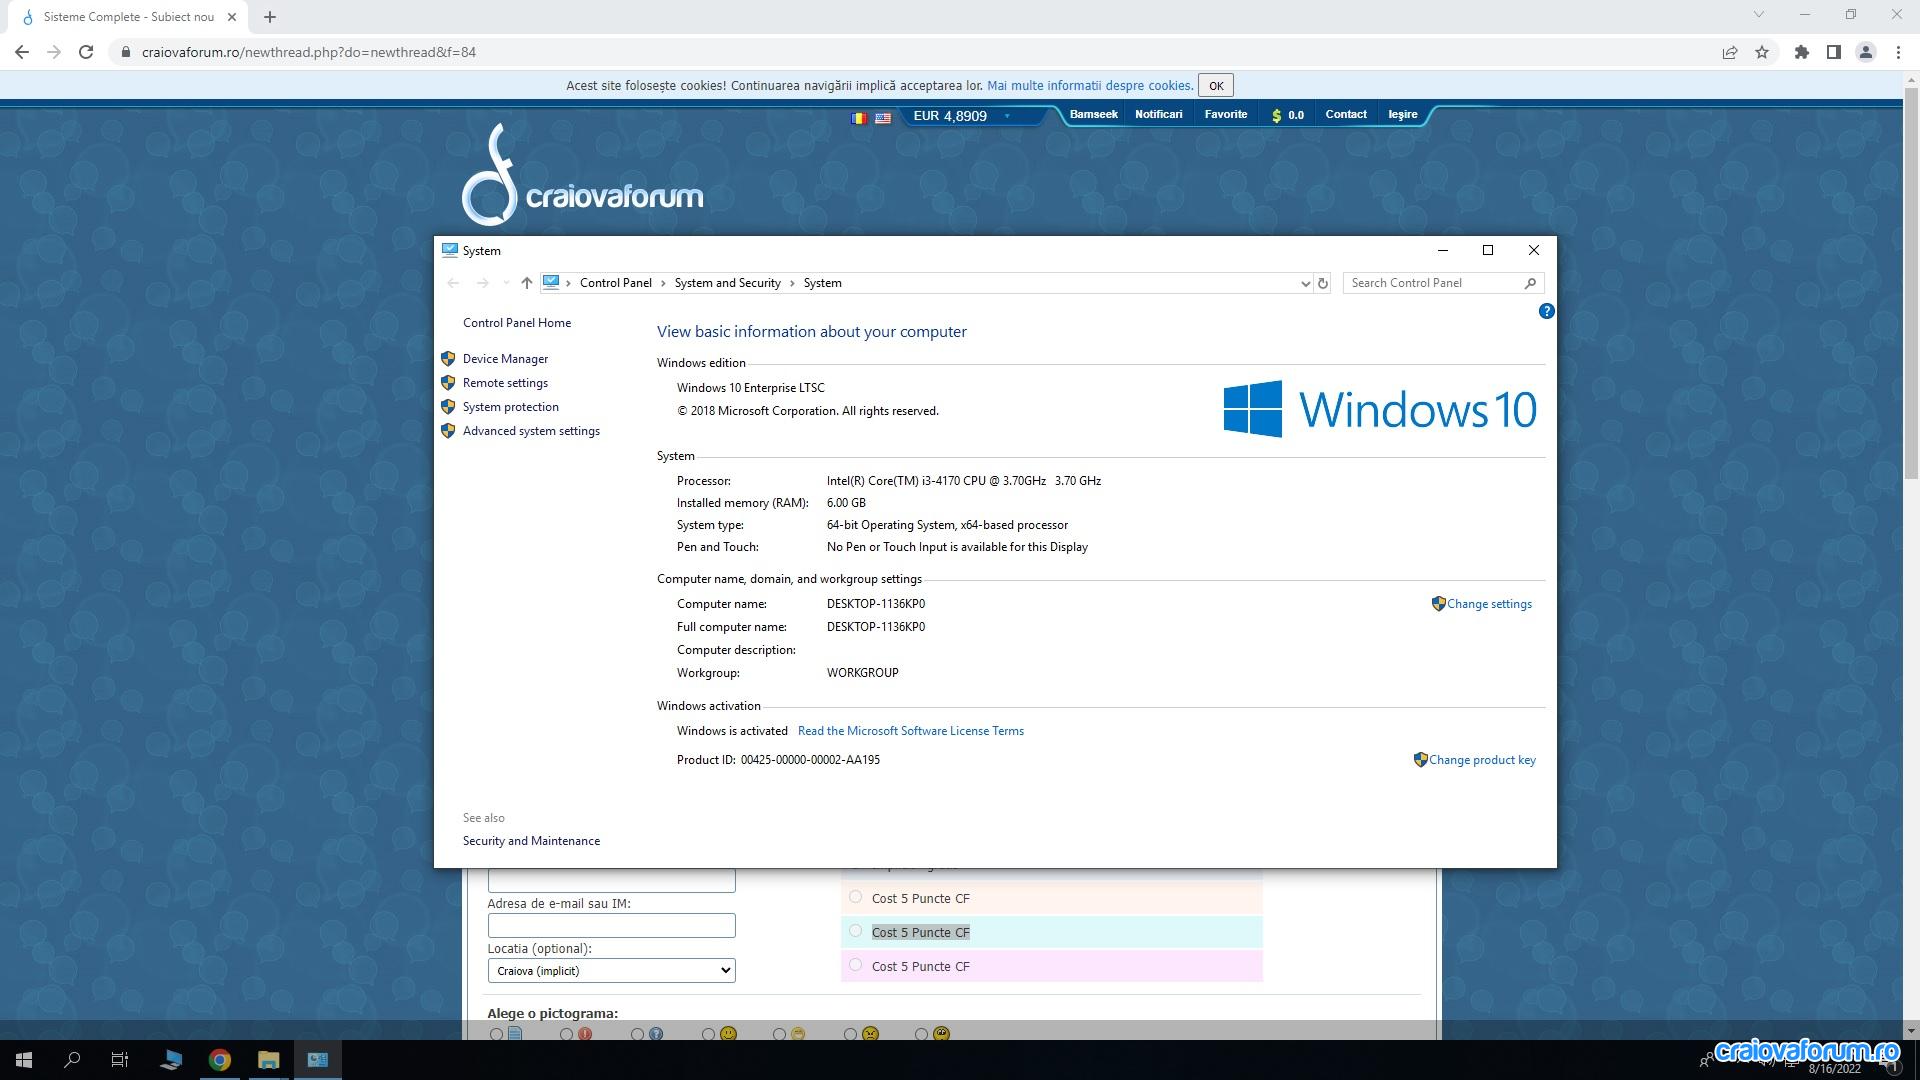Open Device Manager from the sidebar
Viewport: 1920px width, 1080px height.
[x=505, y=359]
